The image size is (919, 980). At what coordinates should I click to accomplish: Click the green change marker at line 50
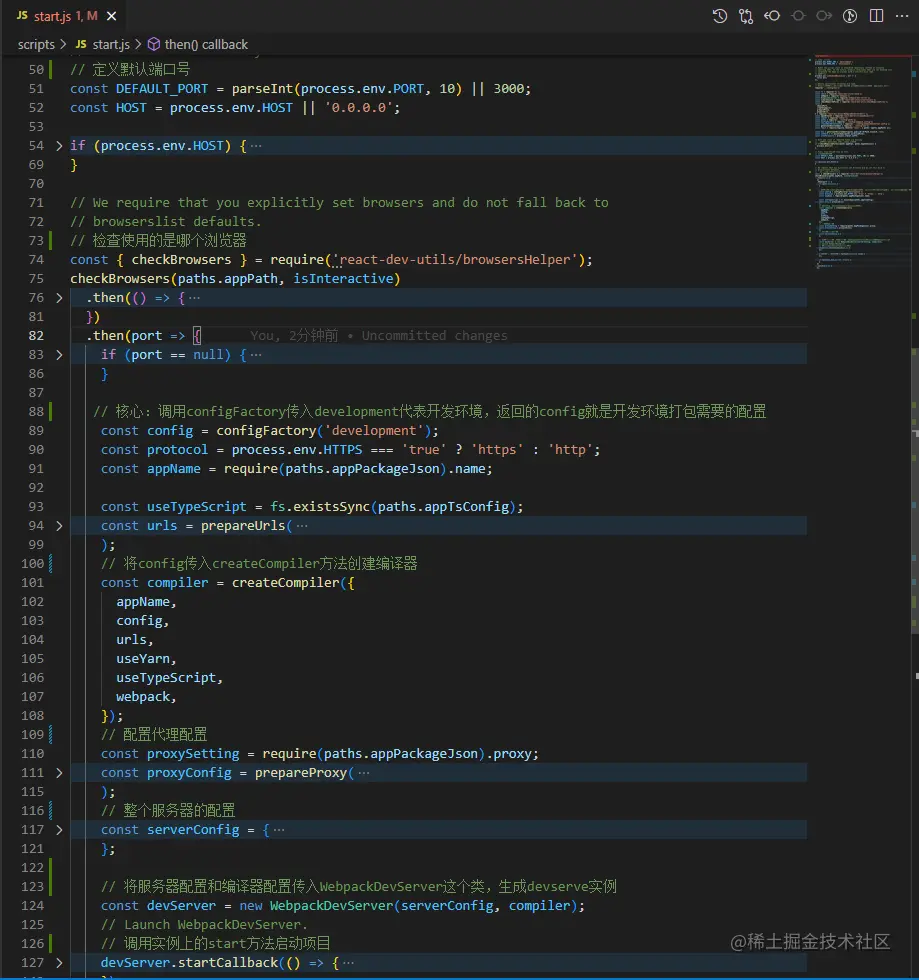click(51, 69)
